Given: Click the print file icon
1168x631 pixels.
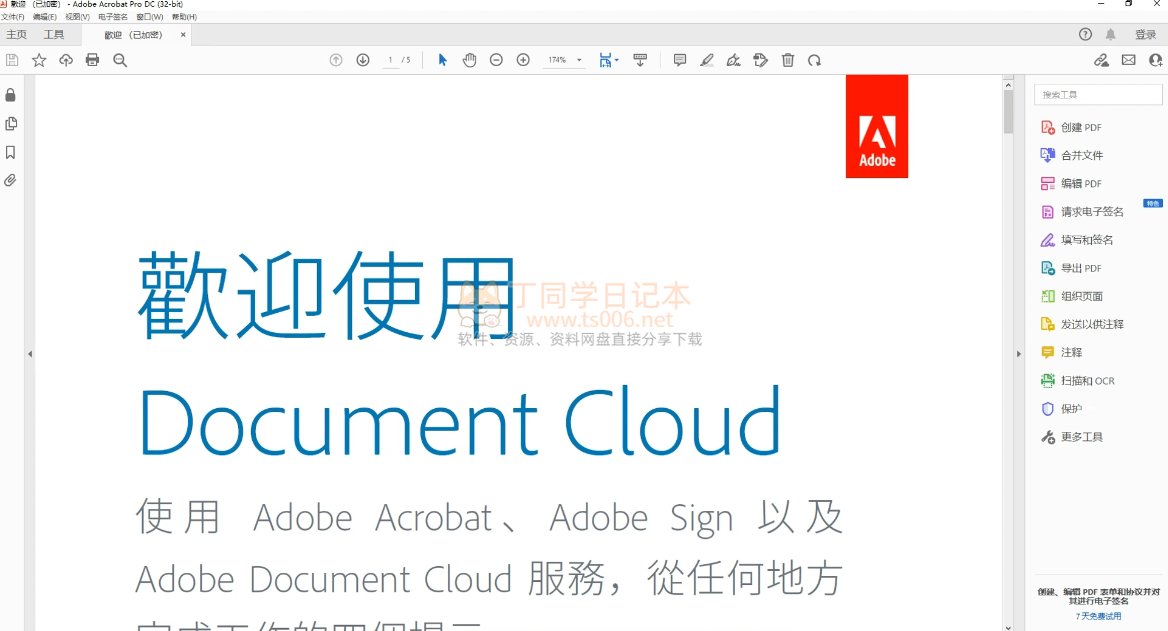Looking at the screenshot, I should [93, 60].
